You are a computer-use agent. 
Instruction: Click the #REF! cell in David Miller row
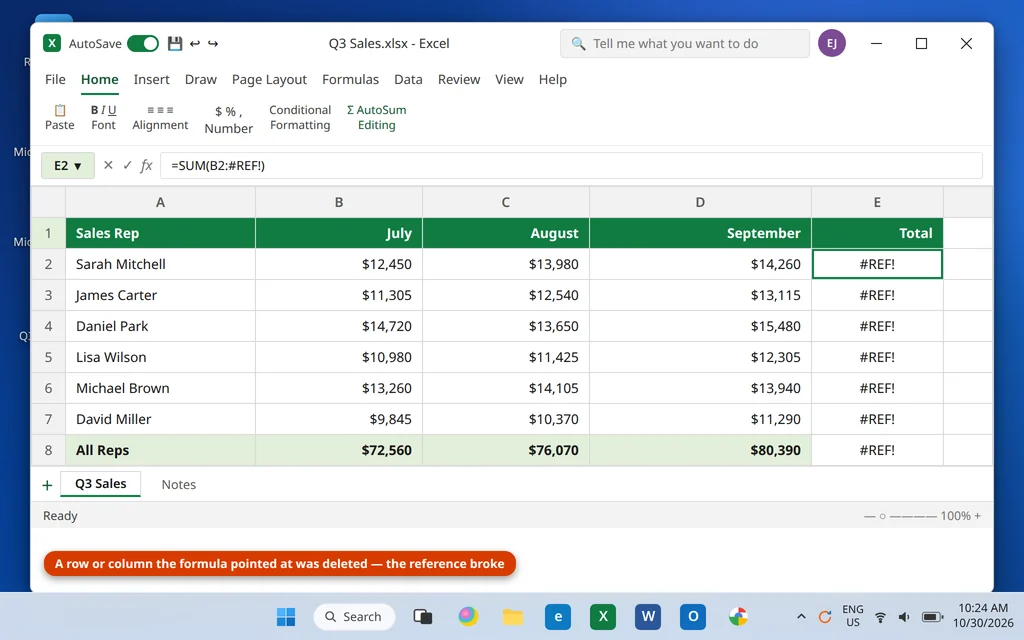877,419
